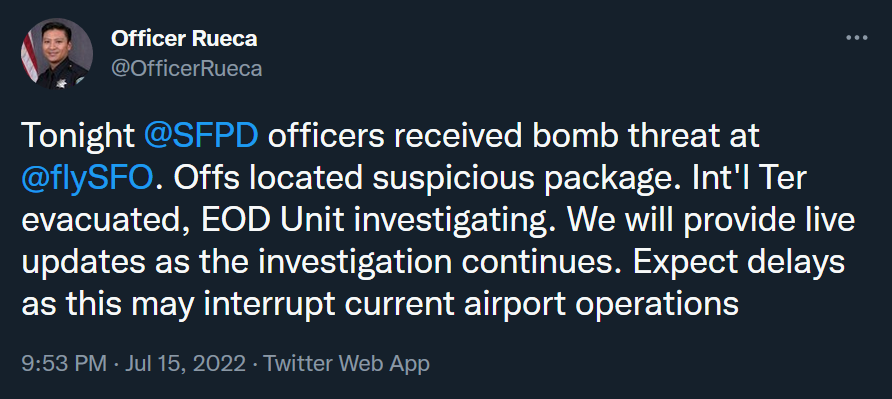
Task: Click the word Tonight in the tweet
Action: pos(79,137)
